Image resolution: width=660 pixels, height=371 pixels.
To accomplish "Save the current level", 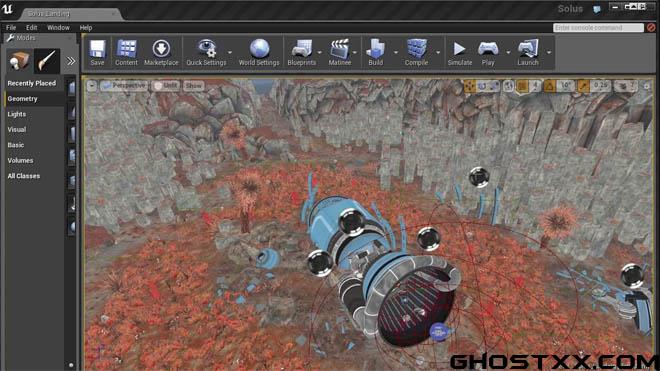I will (97, 52).
